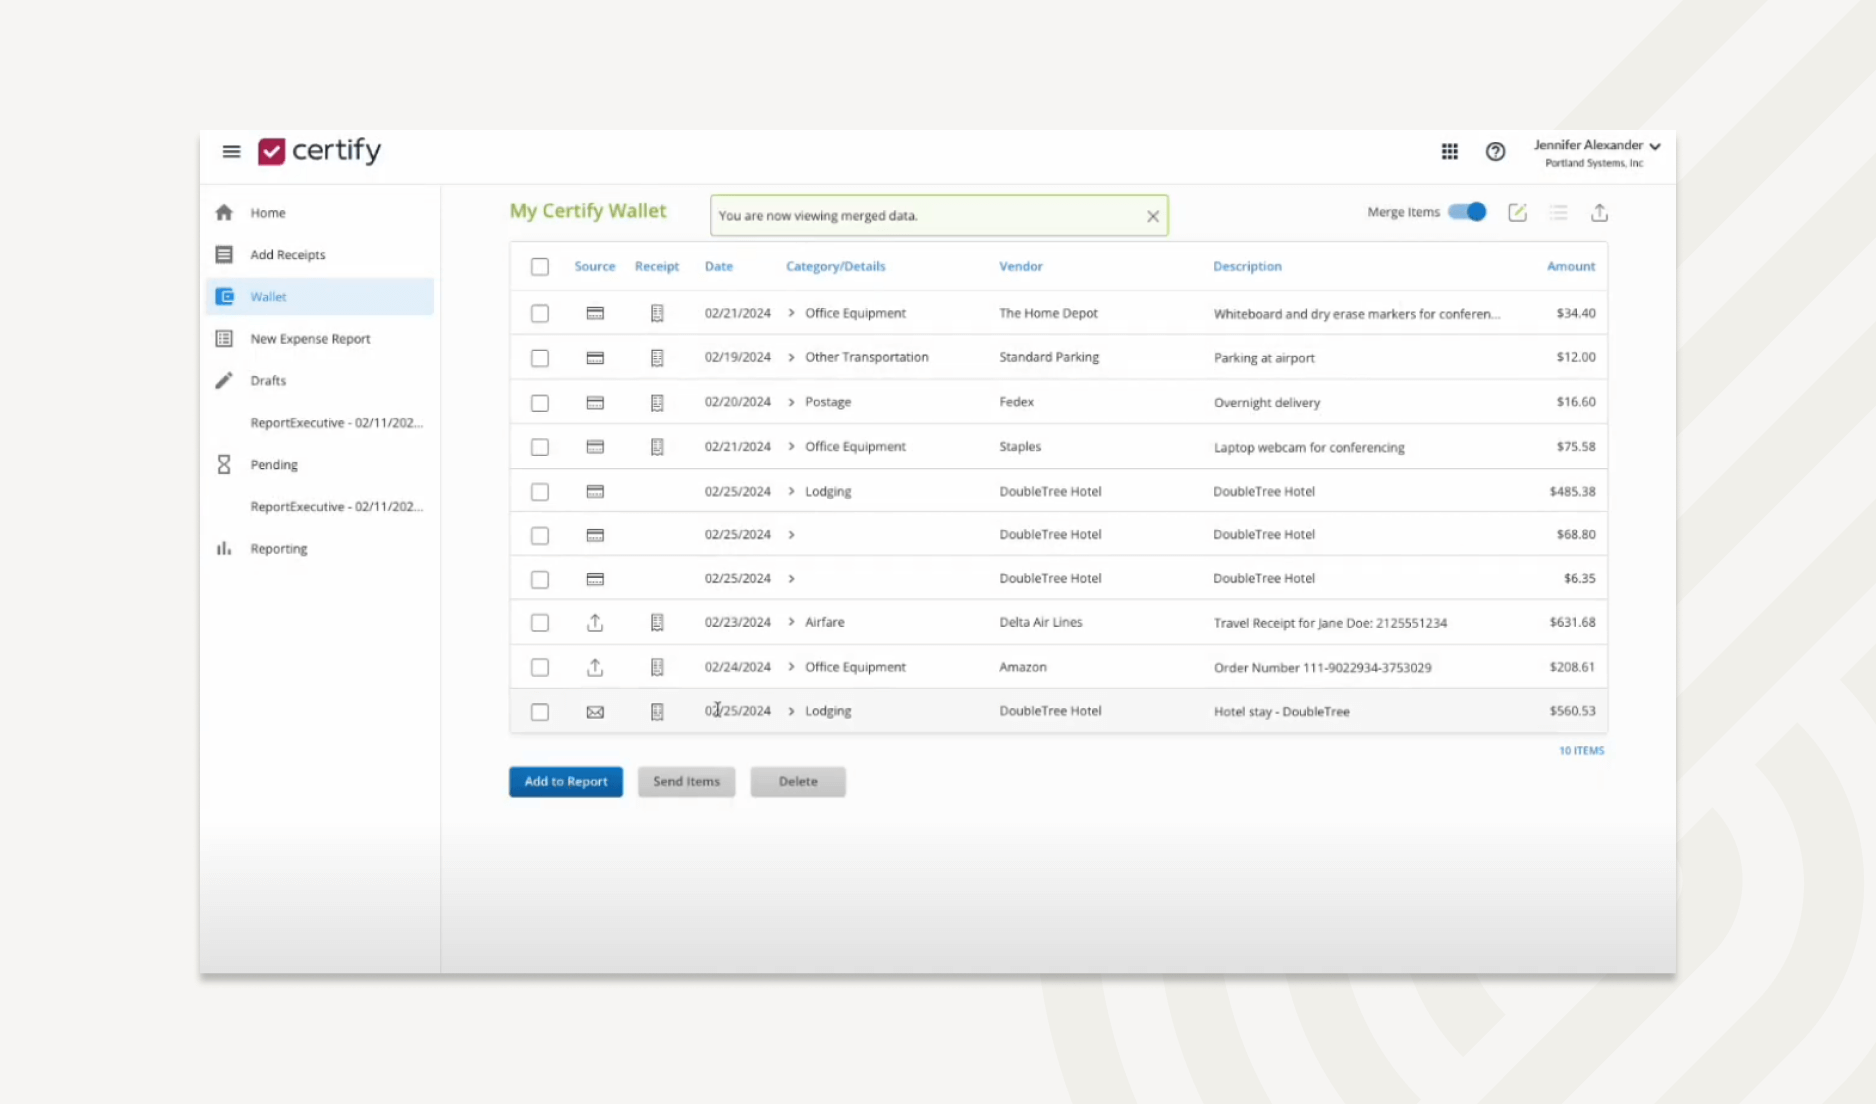Click the Reporting bar chart icon

(224, 549)
